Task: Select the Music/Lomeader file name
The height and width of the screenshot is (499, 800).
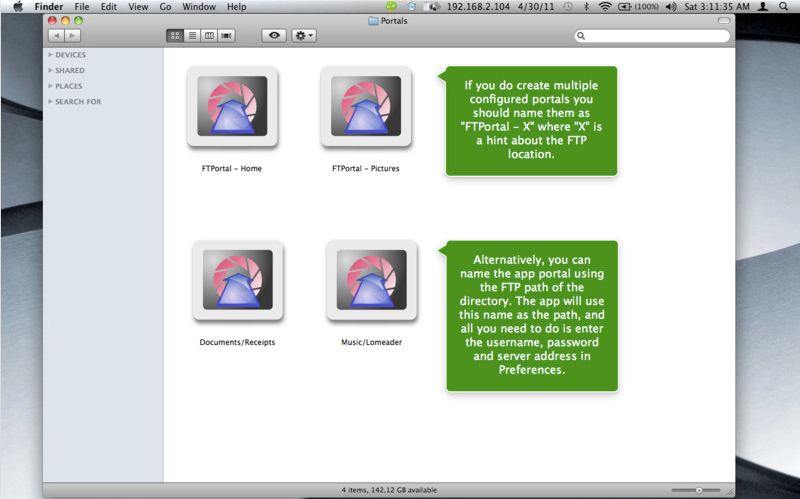Action: (371, 342)
